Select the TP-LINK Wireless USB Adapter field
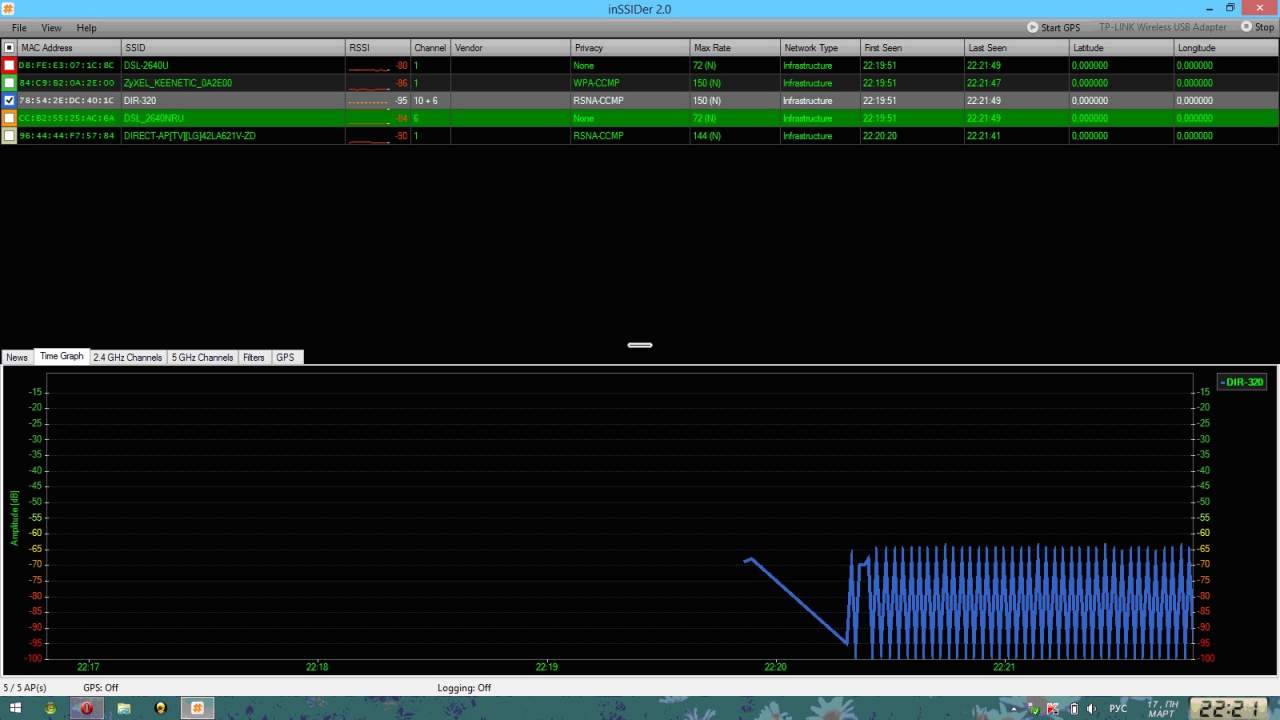This screenshot has width=1280, height=720. coord(1162,27)
